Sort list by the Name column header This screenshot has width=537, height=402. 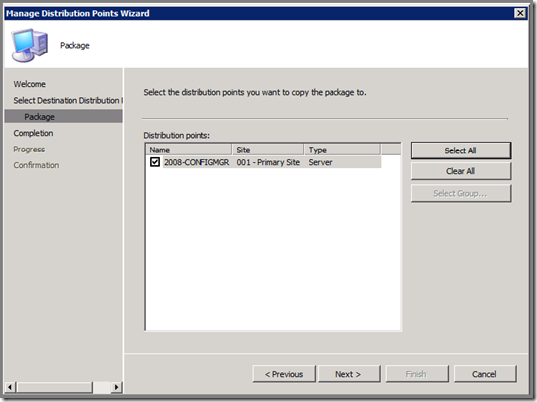click(x=189, y=150)
